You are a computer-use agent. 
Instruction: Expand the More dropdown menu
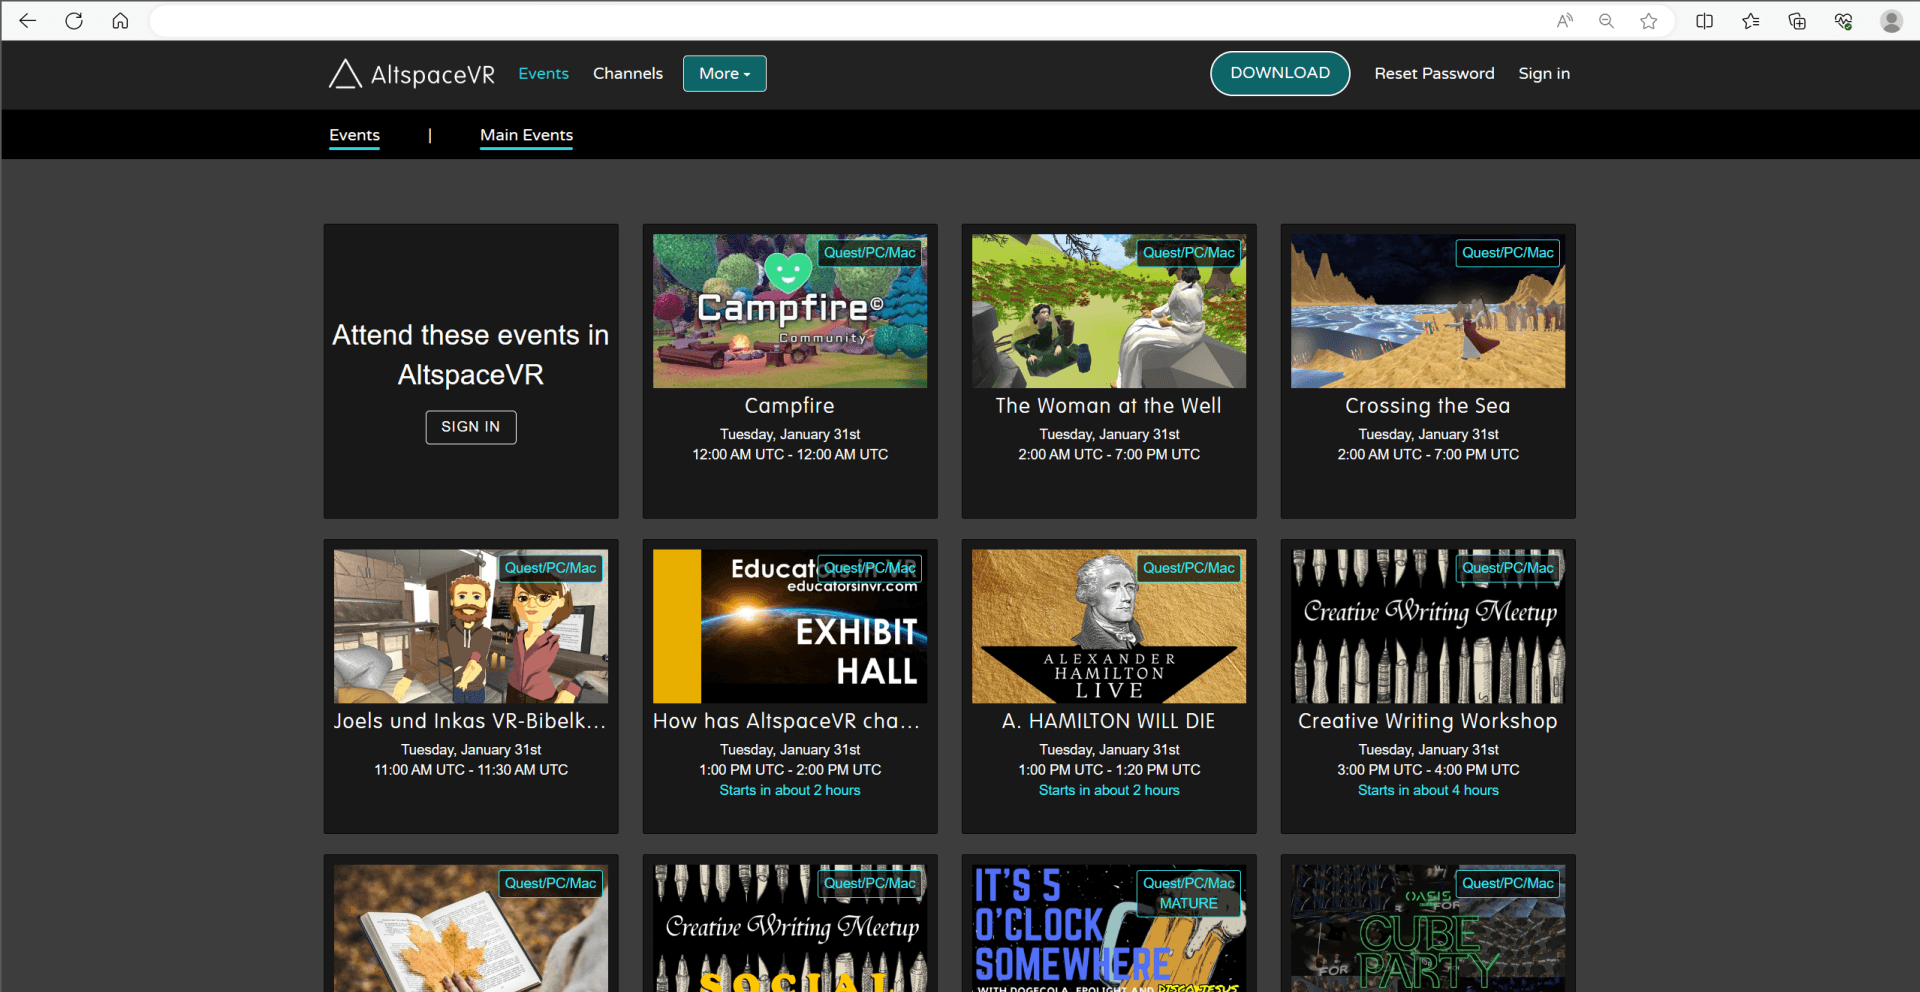(x=725, y=74)
